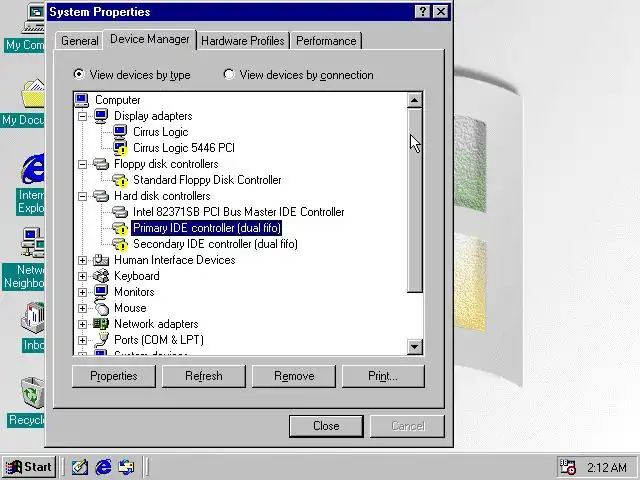The height and width of the screenshot is (480, 640).
Task: Click the device list scrollbar thumb
Action: tap(415, 200)
